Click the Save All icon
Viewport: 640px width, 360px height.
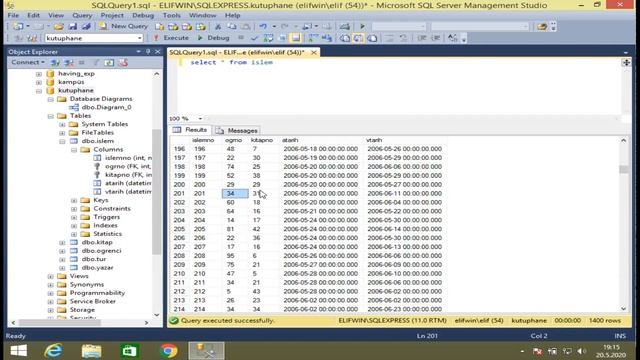pyautogui.click(x=86, y=27)
